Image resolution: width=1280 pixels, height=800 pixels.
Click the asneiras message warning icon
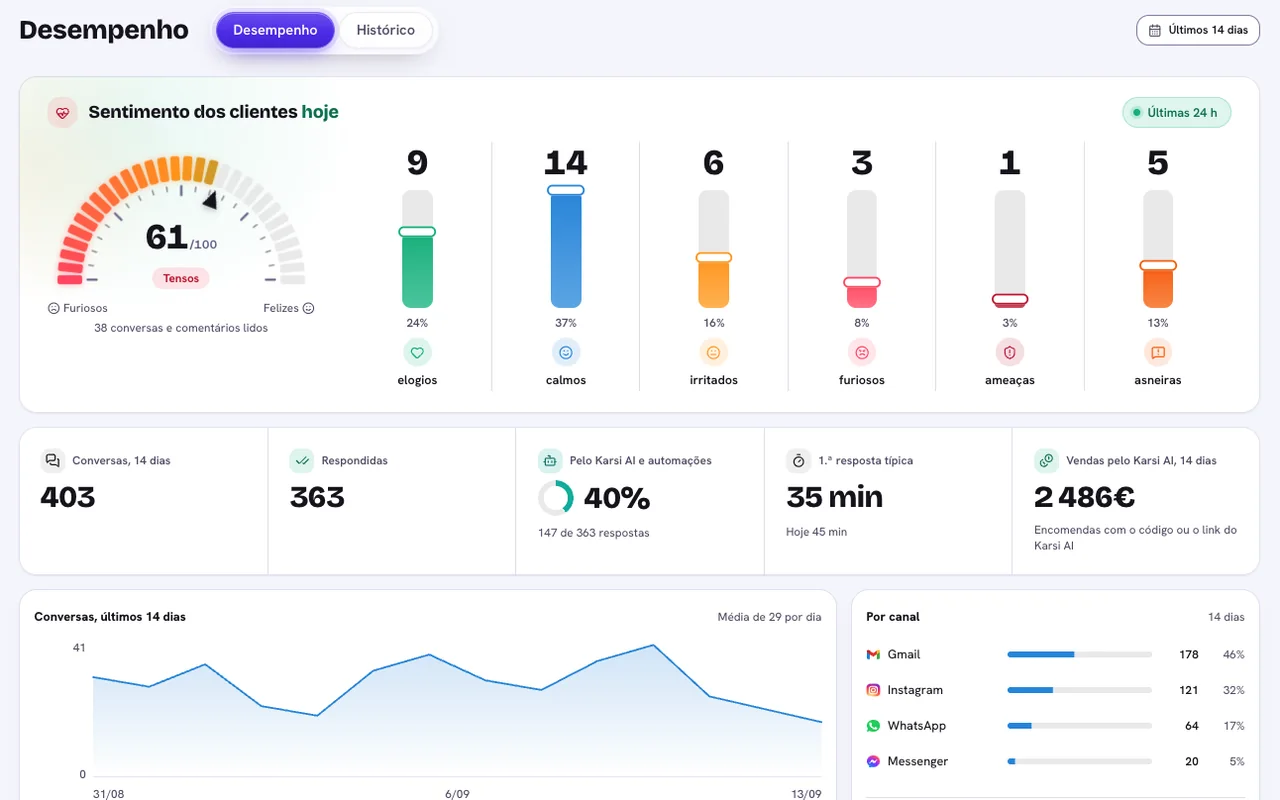point(1158,352)
